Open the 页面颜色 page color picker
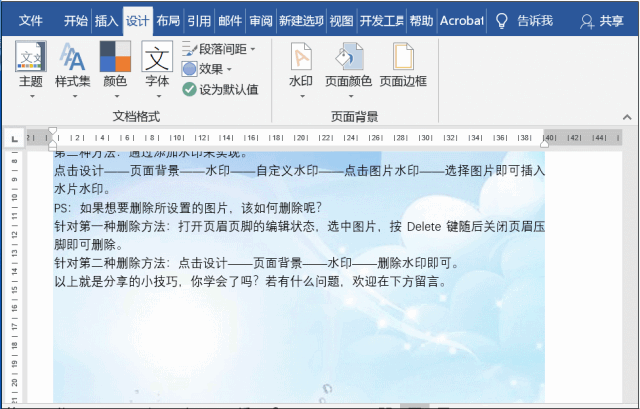 (348, 68)
